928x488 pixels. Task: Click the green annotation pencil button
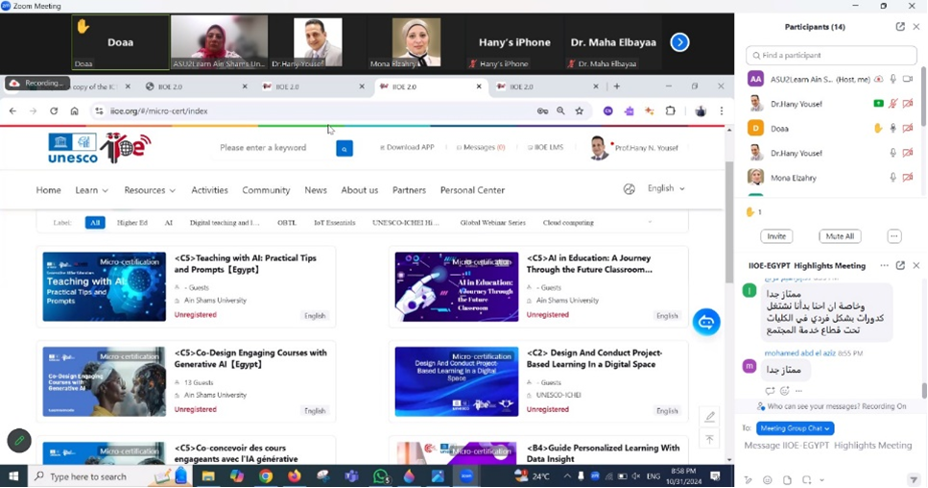(19, 440)
